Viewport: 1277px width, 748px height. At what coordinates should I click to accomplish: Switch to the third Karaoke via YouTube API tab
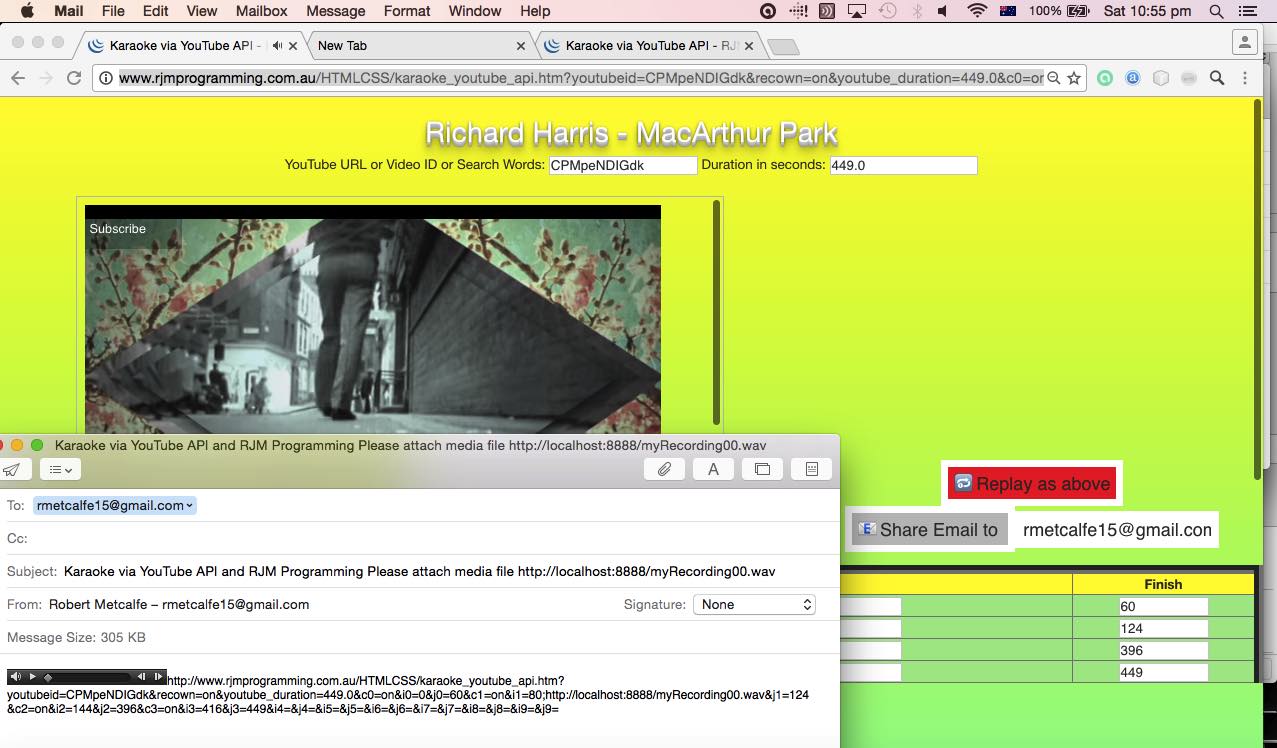pos(651,45)
